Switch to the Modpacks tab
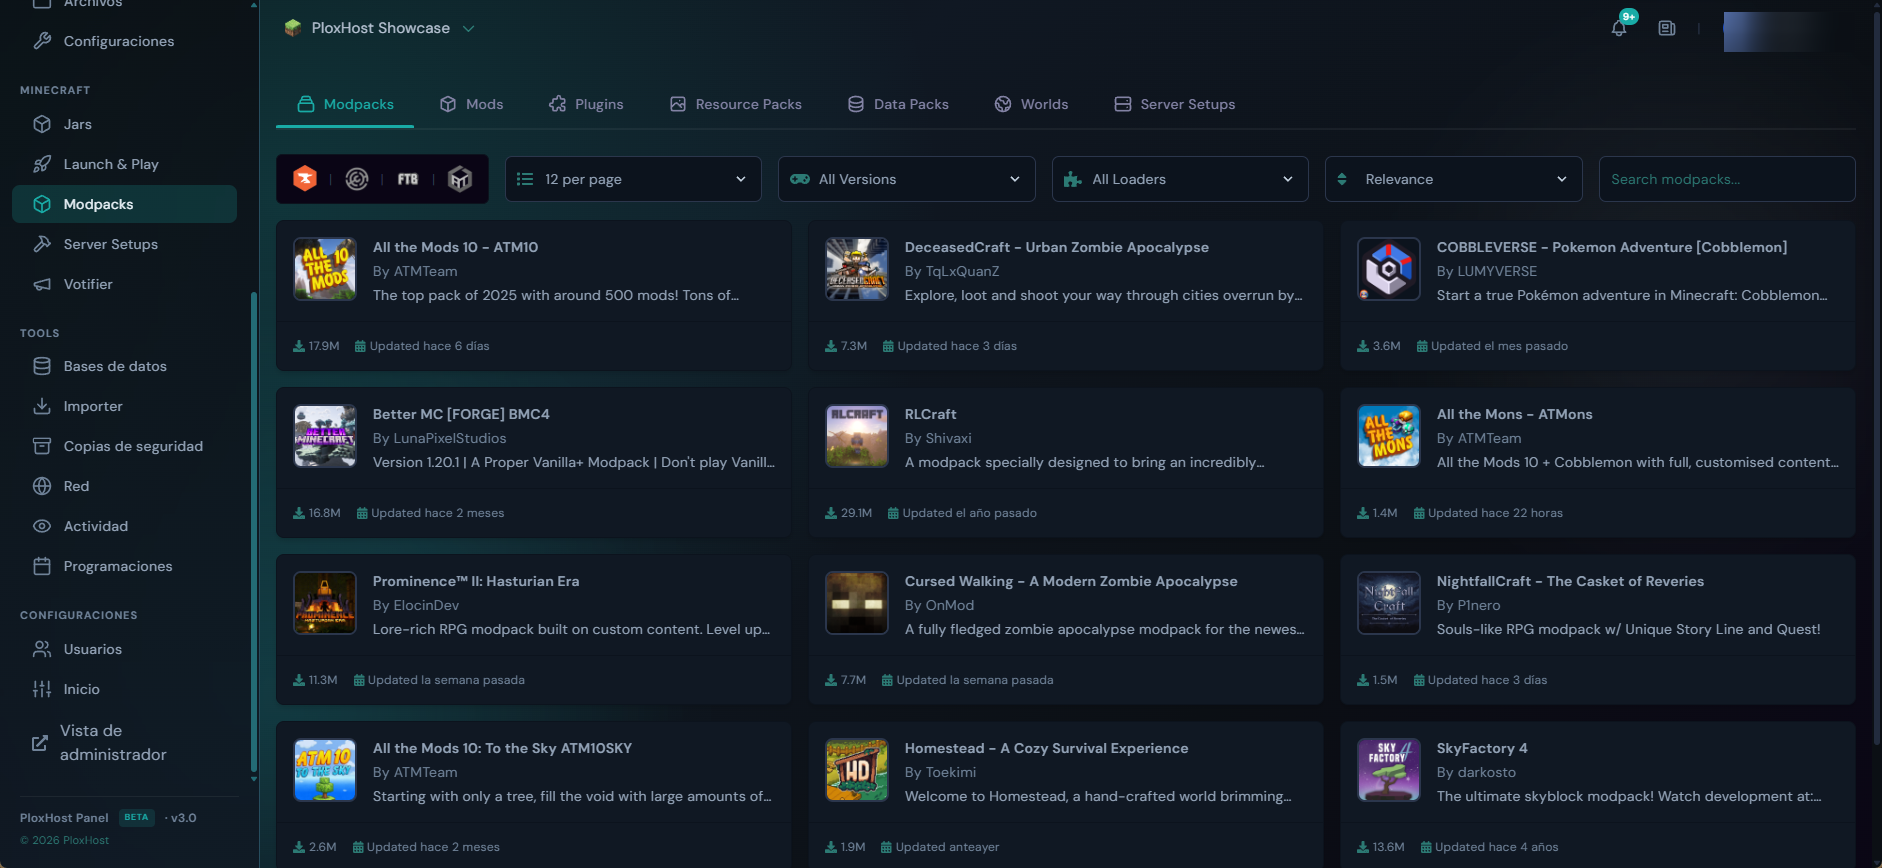This screenshot has width=1882, height=868. (x=345, y=104)
